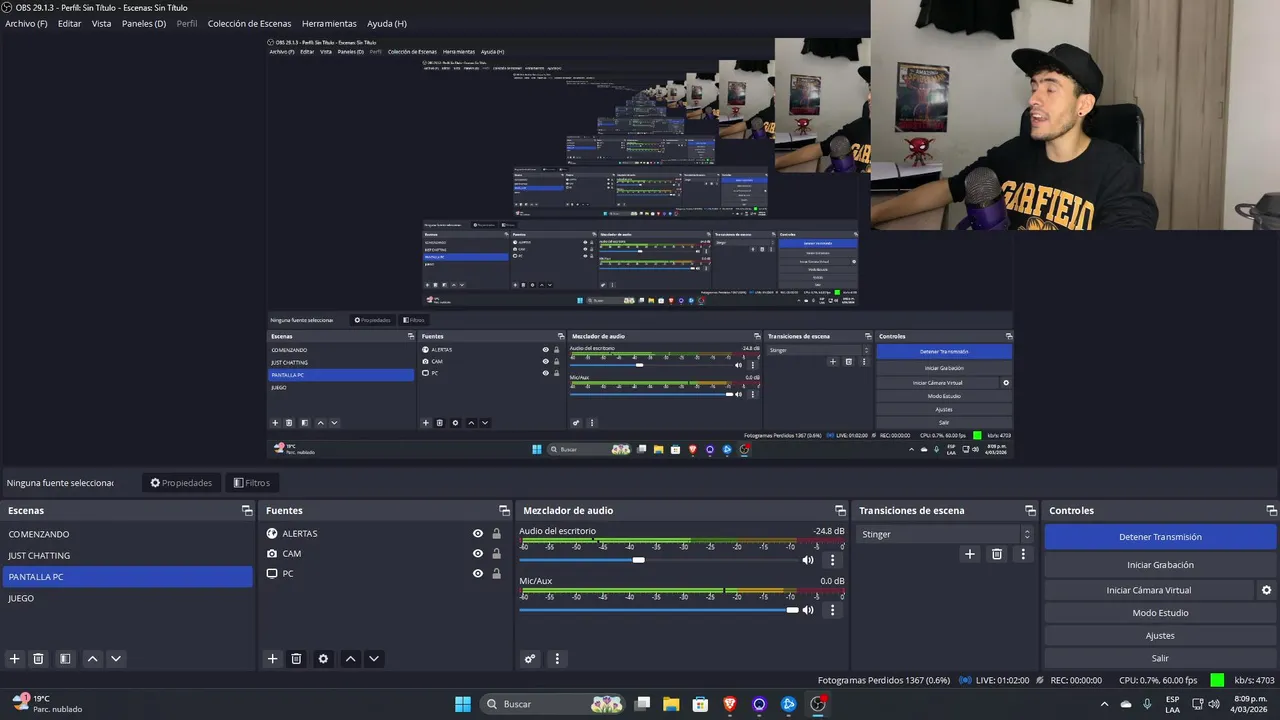Image resolution: width=1280 pixels, height=720 pixels.
Task: Open virtual camera settings gear icon
Action: [1266, 590]
